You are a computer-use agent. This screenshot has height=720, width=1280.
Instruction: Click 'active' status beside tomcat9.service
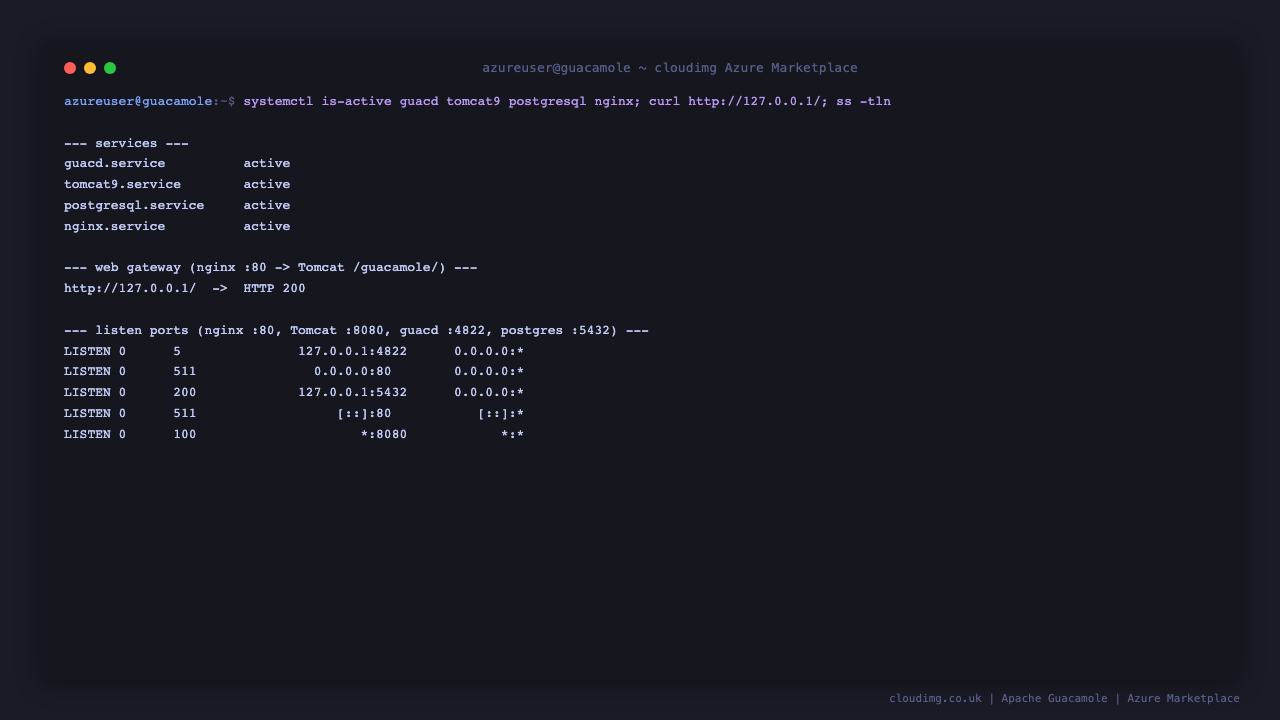(x=267, y=185)
